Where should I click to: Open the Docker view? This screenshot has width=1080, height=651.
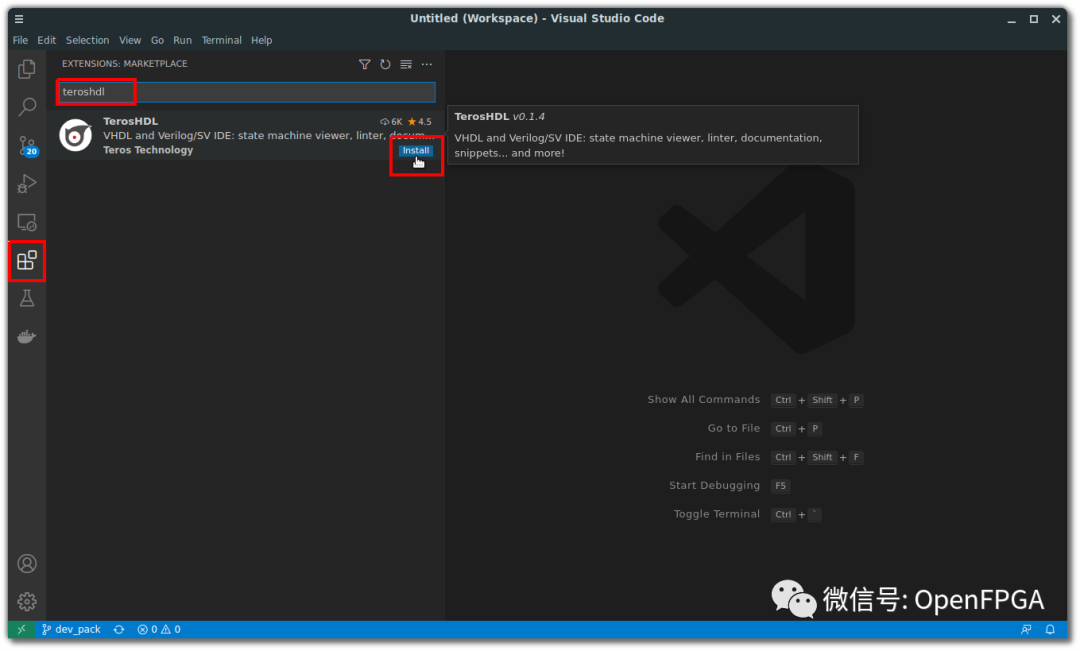pos(27,337)
